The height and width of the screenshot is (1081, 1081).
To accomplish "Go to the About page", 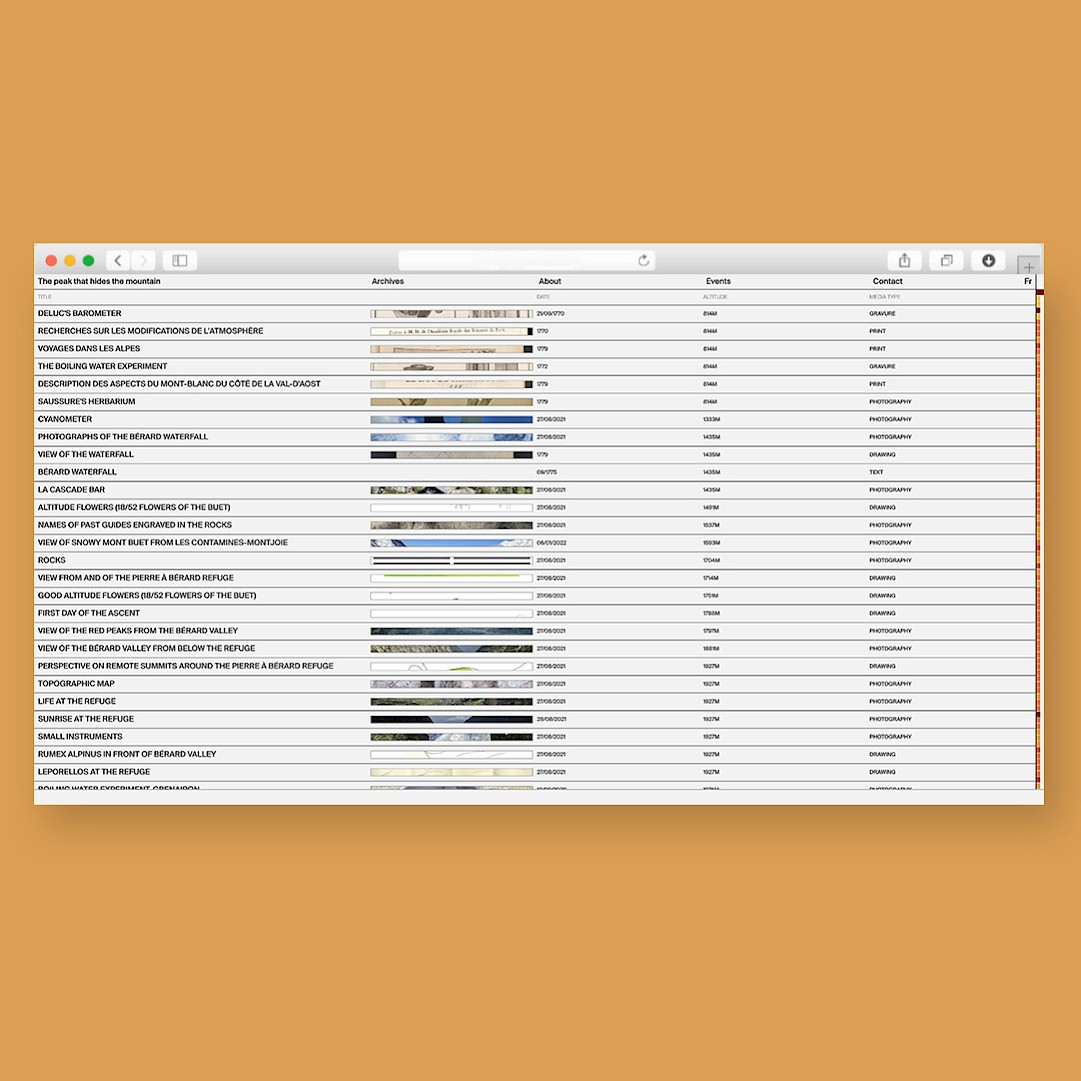I will pos(550,282).
